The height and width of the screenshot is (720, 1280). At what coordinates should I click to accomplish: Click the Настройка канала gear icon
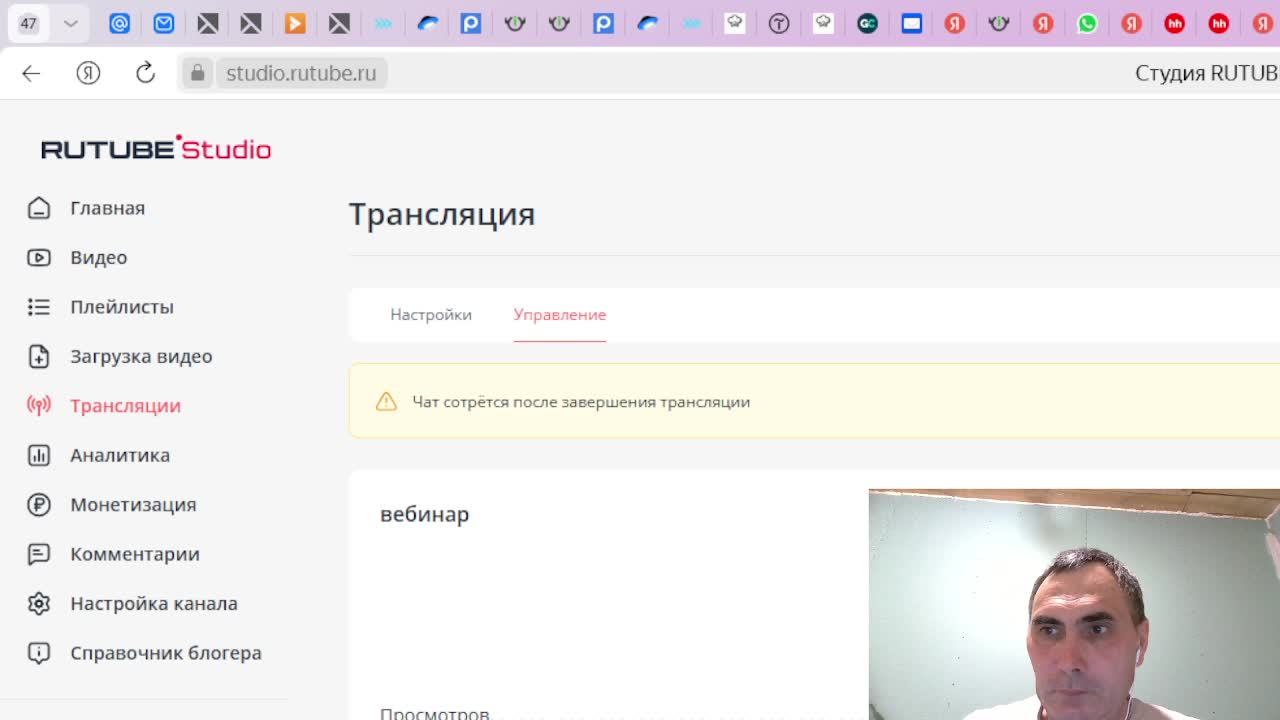coord(39,604)
